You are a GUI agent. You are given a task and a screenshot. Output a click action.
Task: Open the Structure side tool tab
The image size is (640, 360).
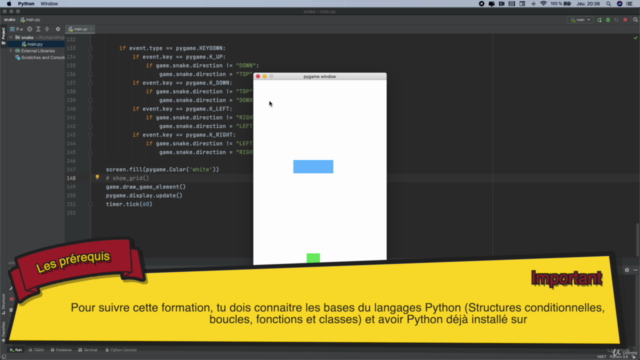3,304
